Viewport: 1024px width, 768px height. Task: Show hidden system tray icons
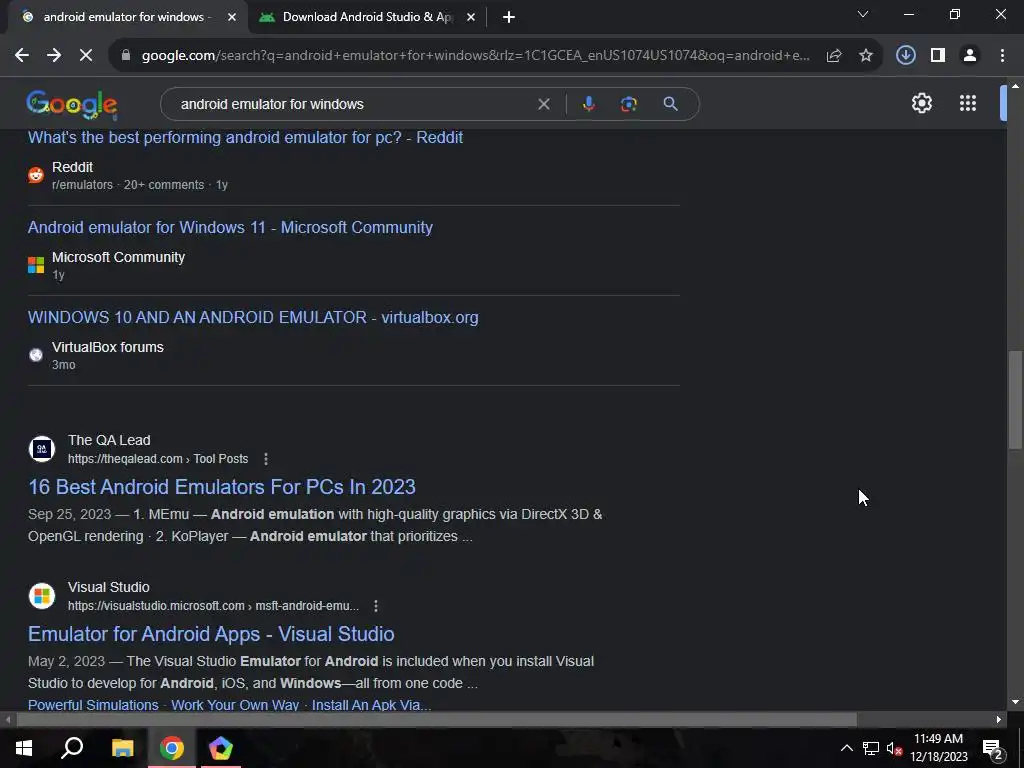tap(846, 748)
